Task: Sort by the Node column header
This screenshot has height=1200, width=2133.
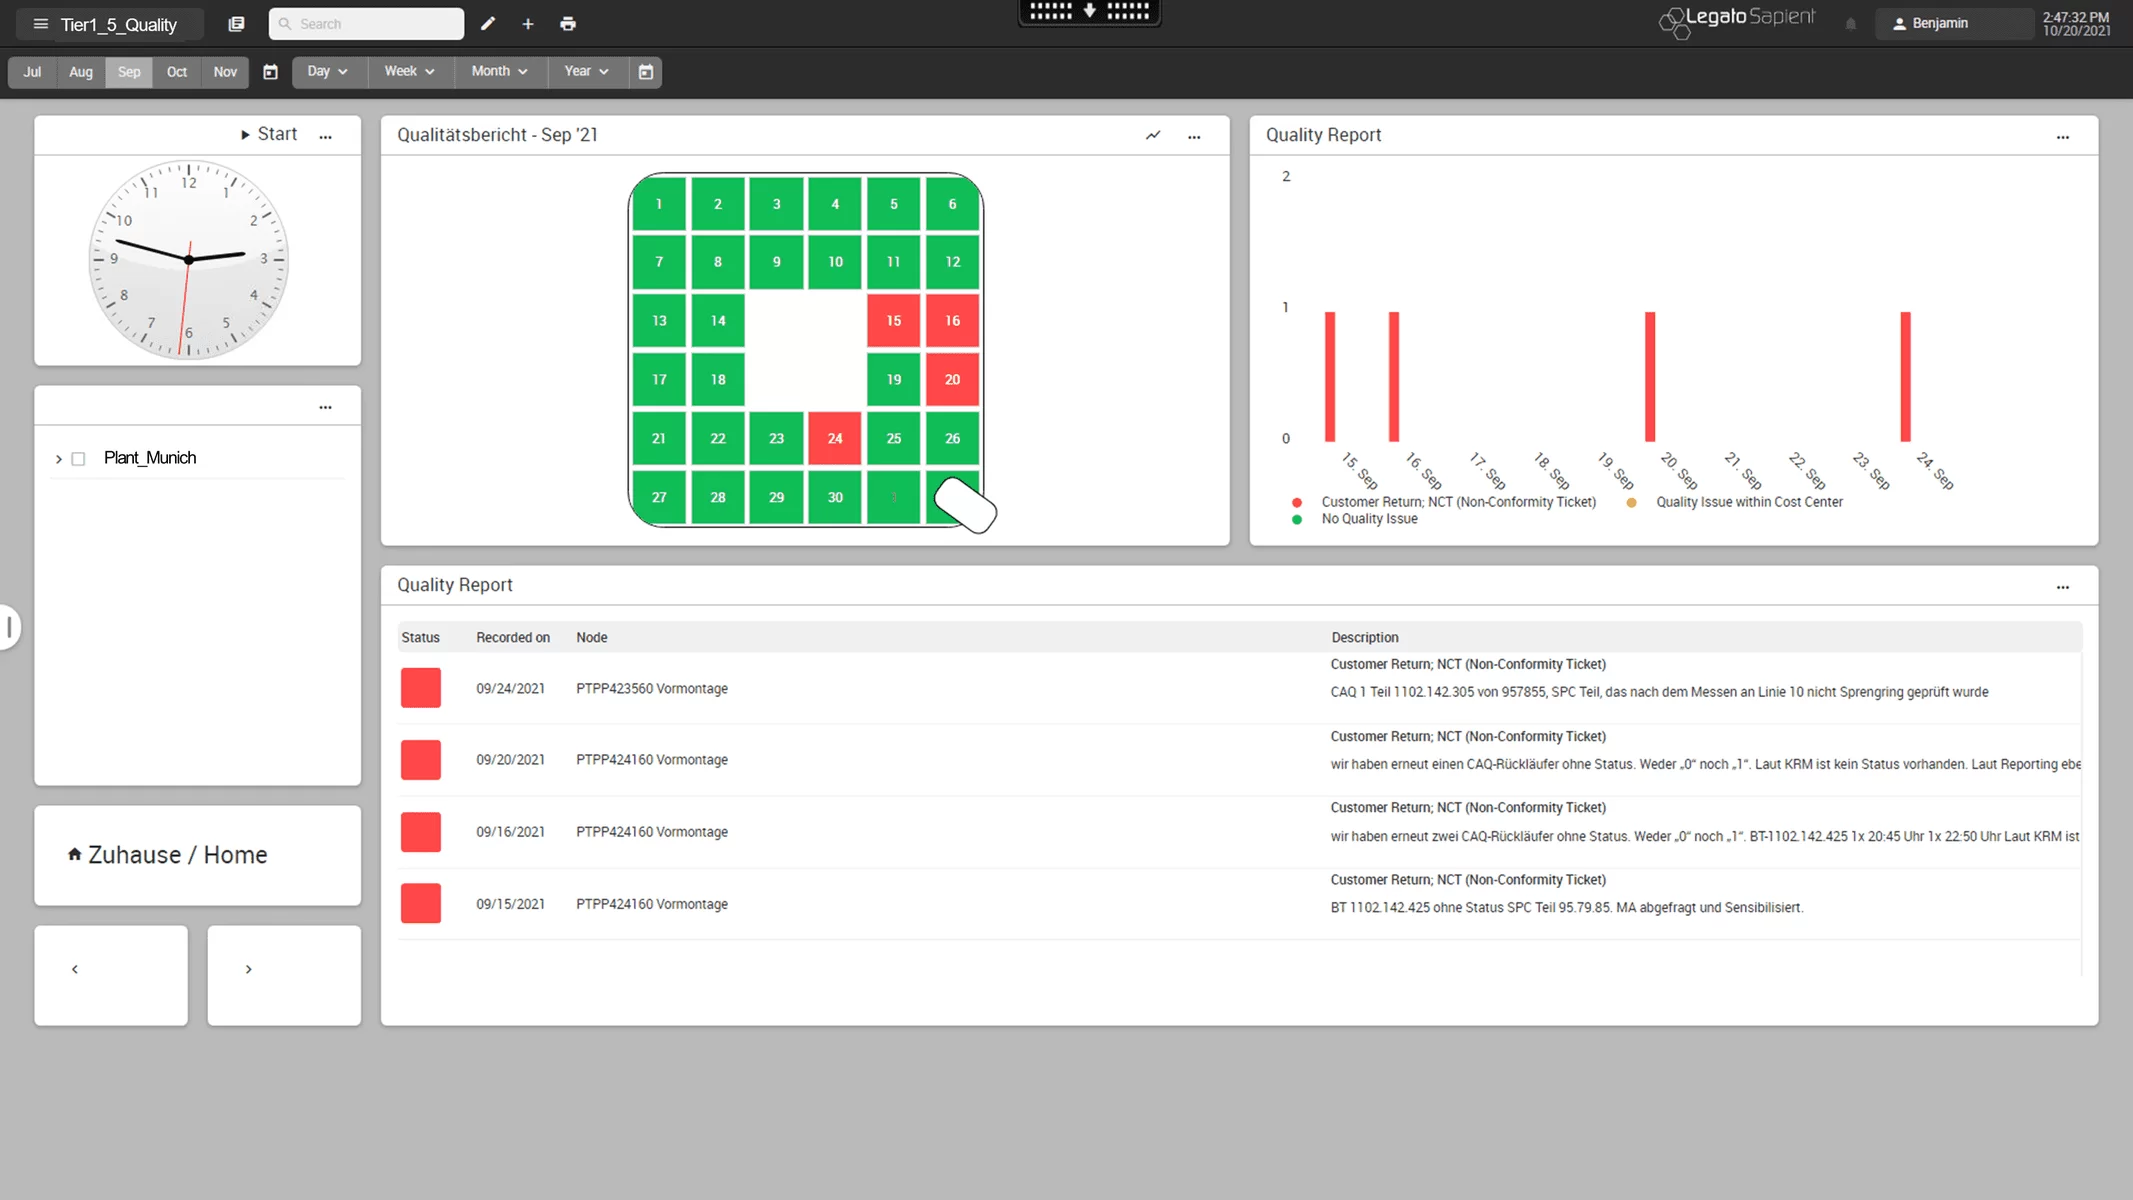Action: click(x=592, y=638)
